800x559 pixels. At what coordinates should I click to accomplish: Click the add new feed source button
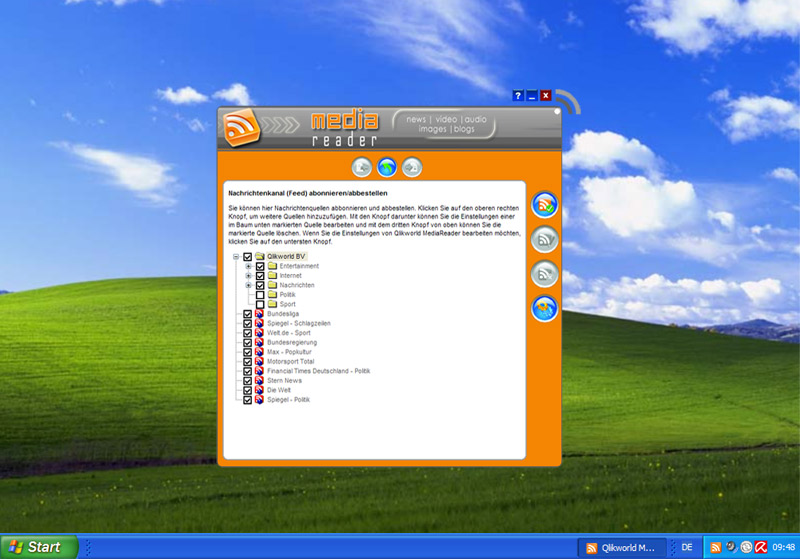coord(545,205)
